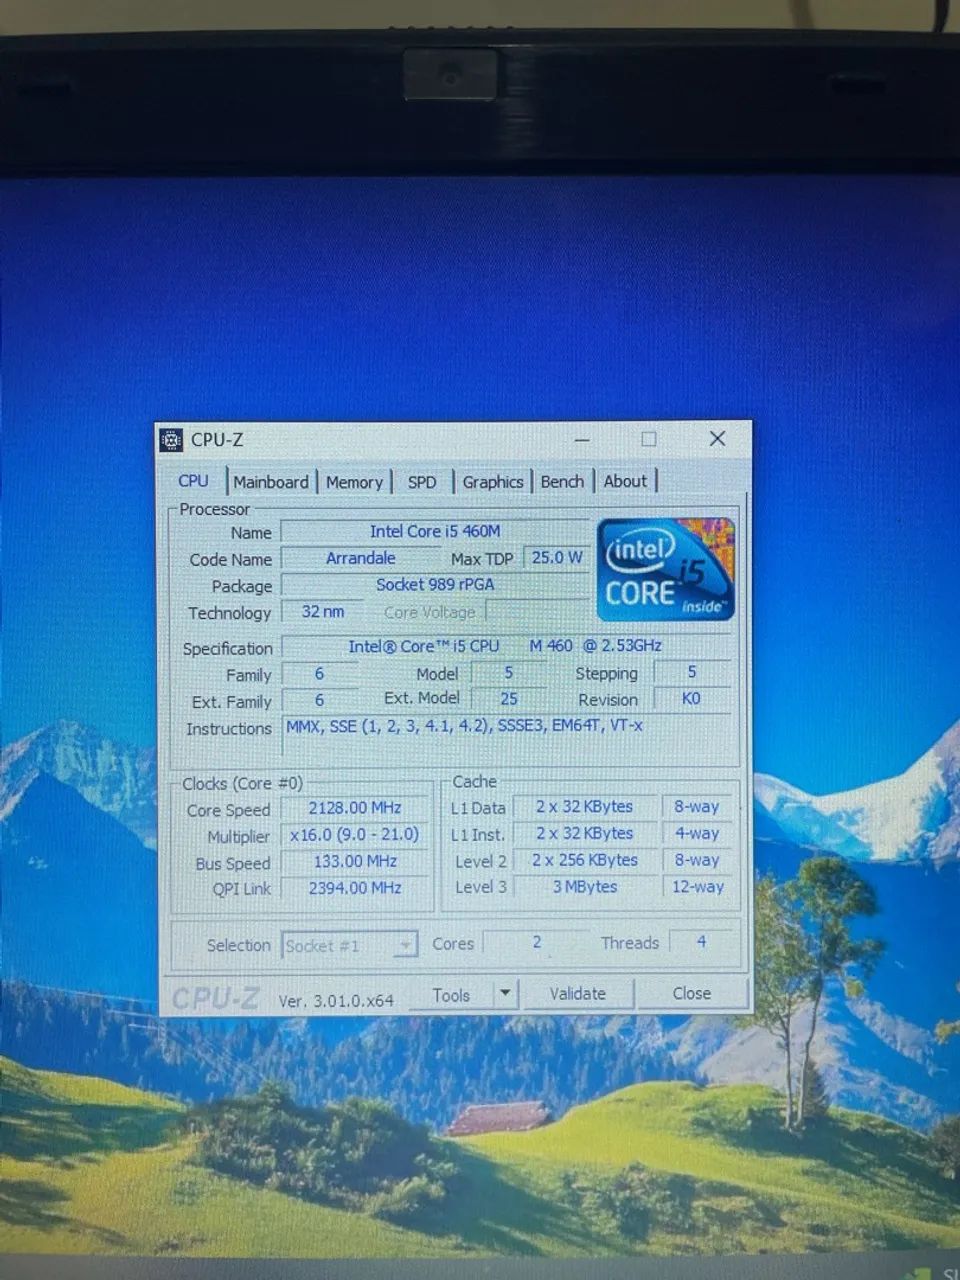Click the Level 2 cache value 2 x 256 KBytes
Screen dimensions: 960x1280
tap(585, 860)
